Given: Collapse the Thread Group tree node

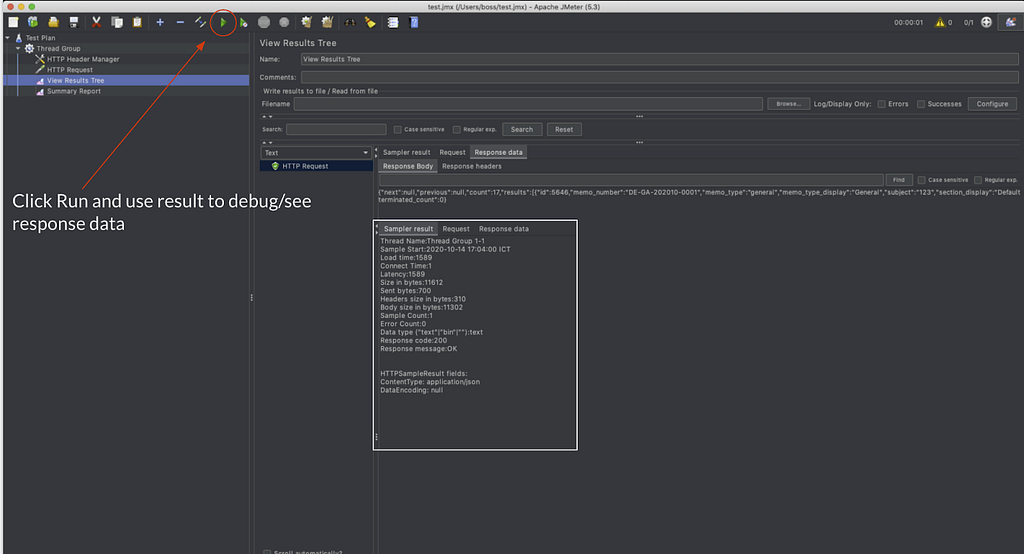Looking at the screenshot, I should (x=18, y=48).
